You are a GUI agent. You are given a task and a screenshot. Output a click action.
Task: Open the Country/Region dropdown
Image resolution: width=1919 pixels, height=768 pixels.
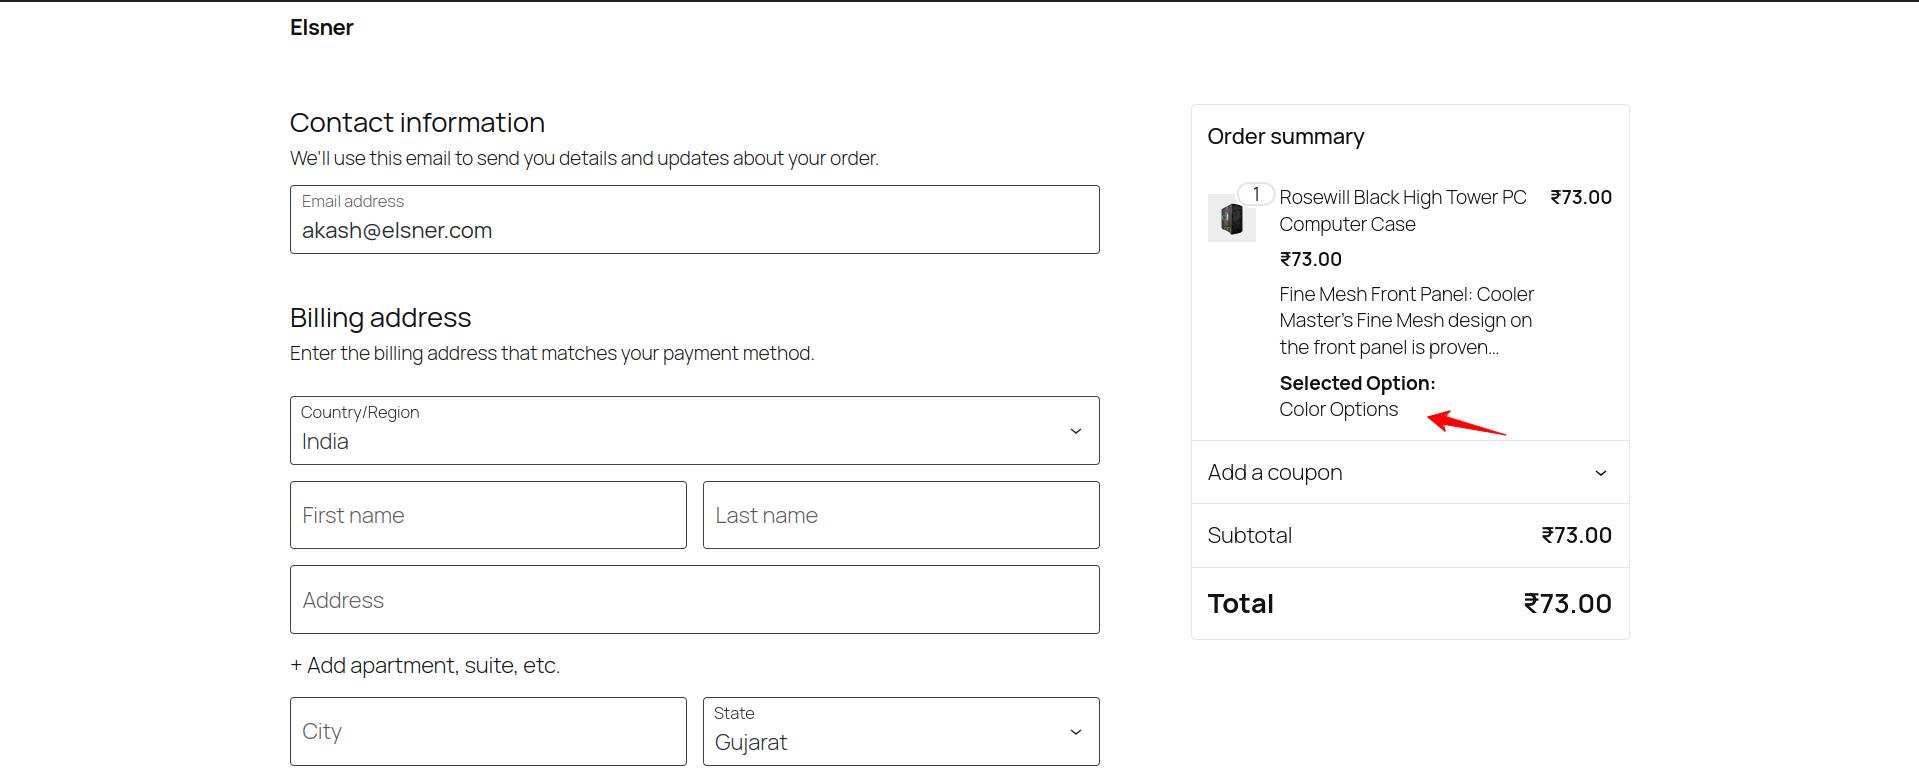coord(694,431)
